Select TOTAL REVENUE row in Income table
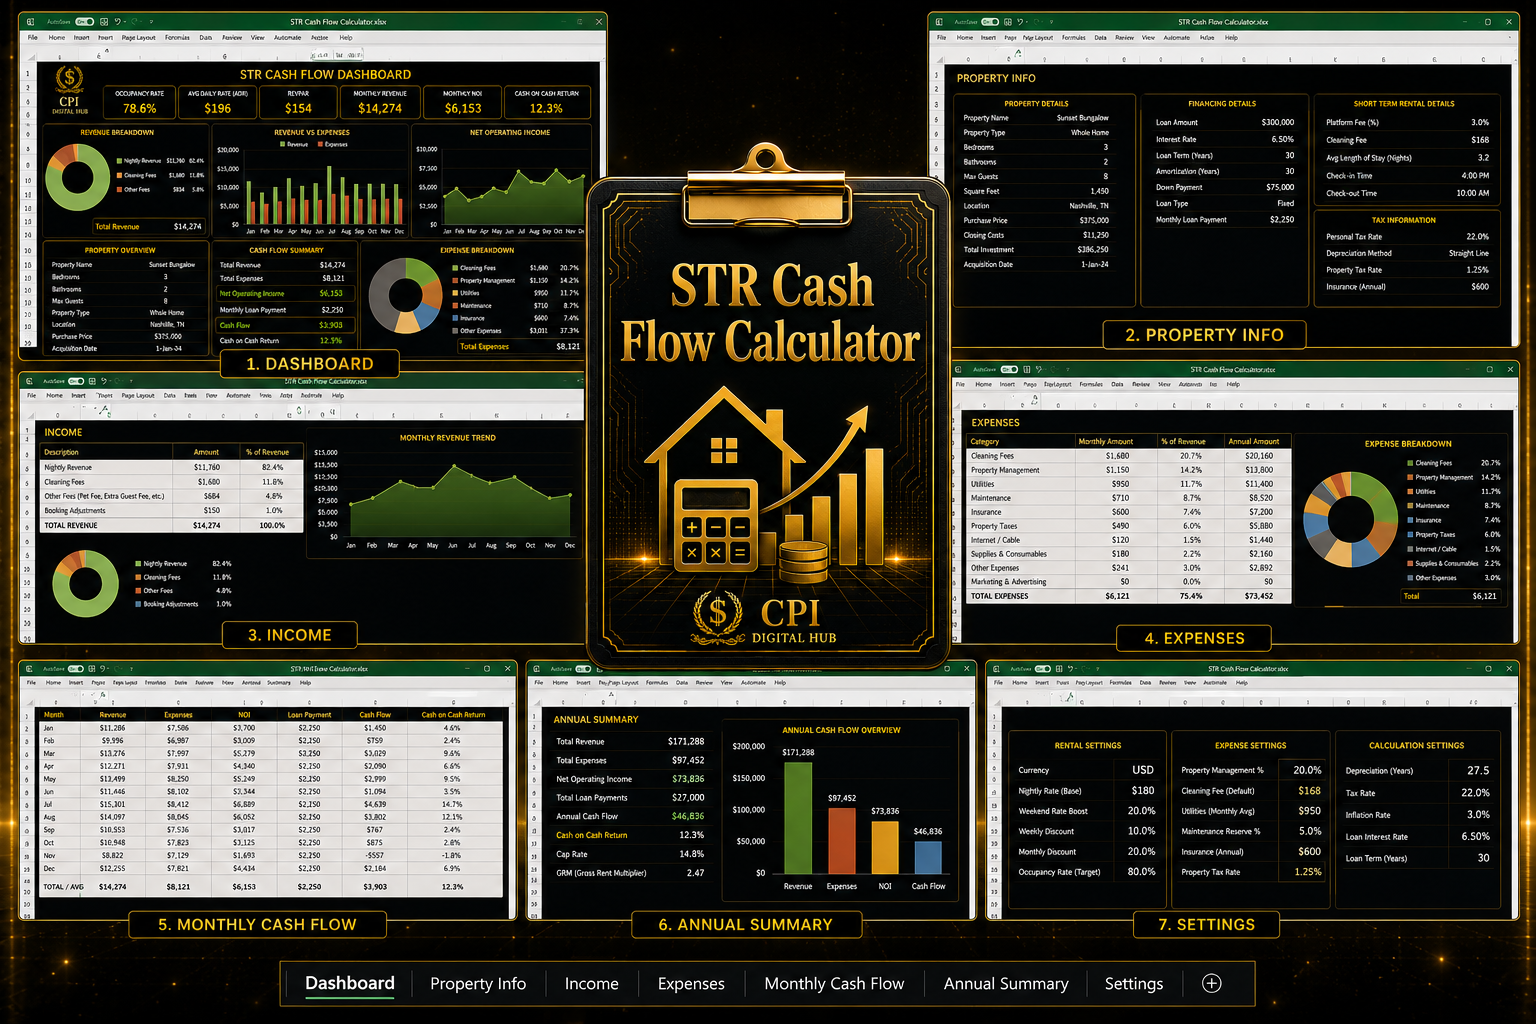This screenshot has width=1536, height=1024. 171,525
